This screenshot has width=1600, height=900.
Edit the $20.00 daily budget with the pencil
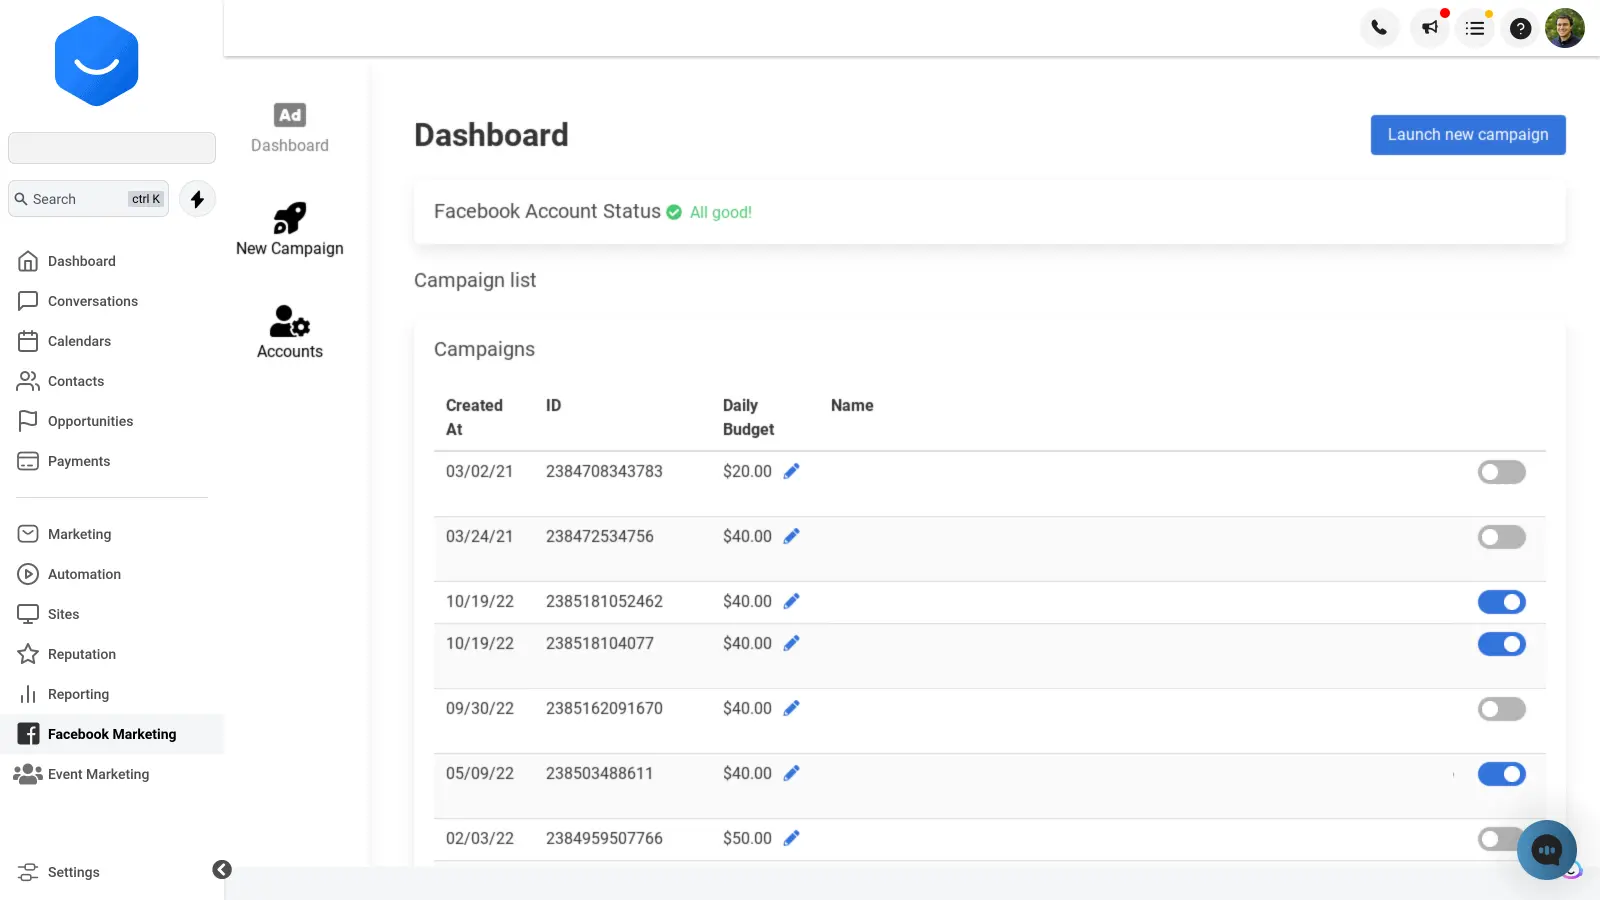point(791,471)
